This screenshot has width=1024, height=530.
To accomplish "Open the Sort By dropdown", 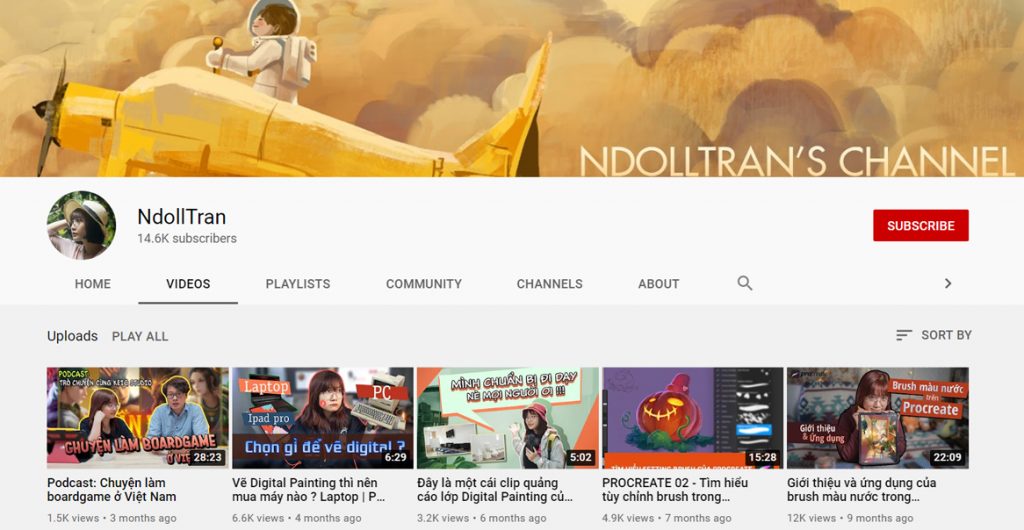I will pos(933,335).
